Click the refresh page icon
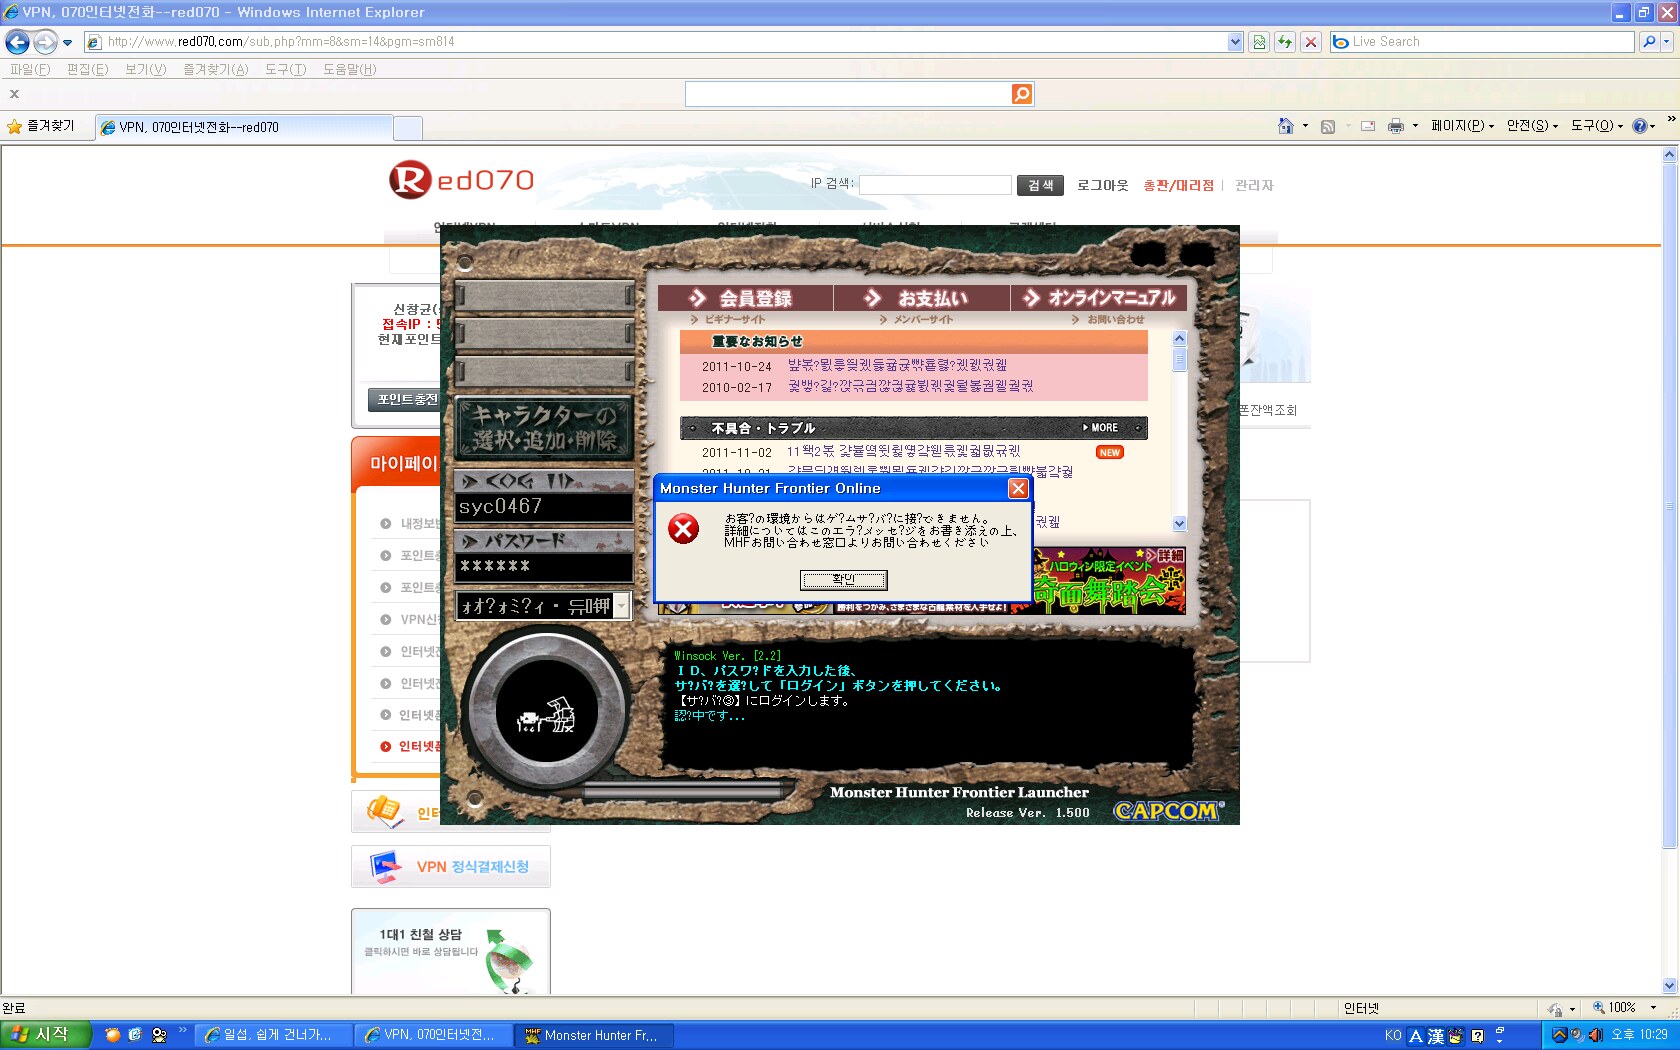The height and width of the screenshot is (1050, 1680). [x=1285, y=42]
